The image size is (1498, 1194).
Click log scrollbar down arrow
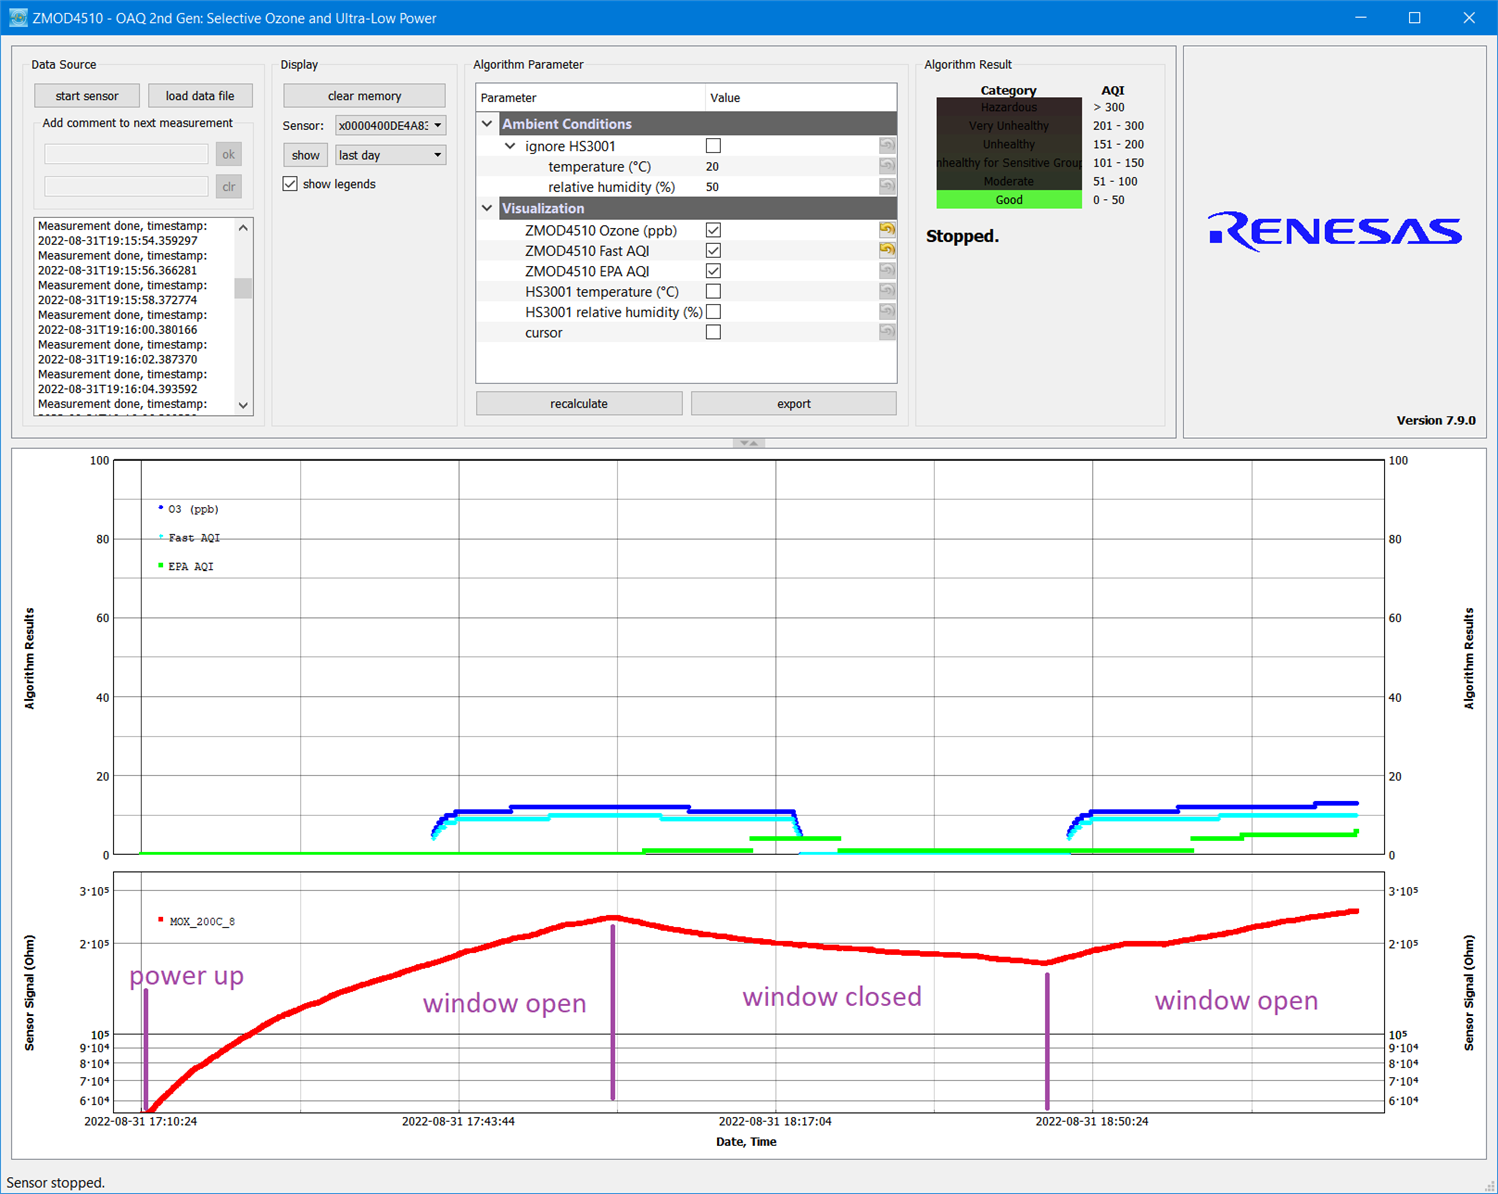click(x=243, y=405)
